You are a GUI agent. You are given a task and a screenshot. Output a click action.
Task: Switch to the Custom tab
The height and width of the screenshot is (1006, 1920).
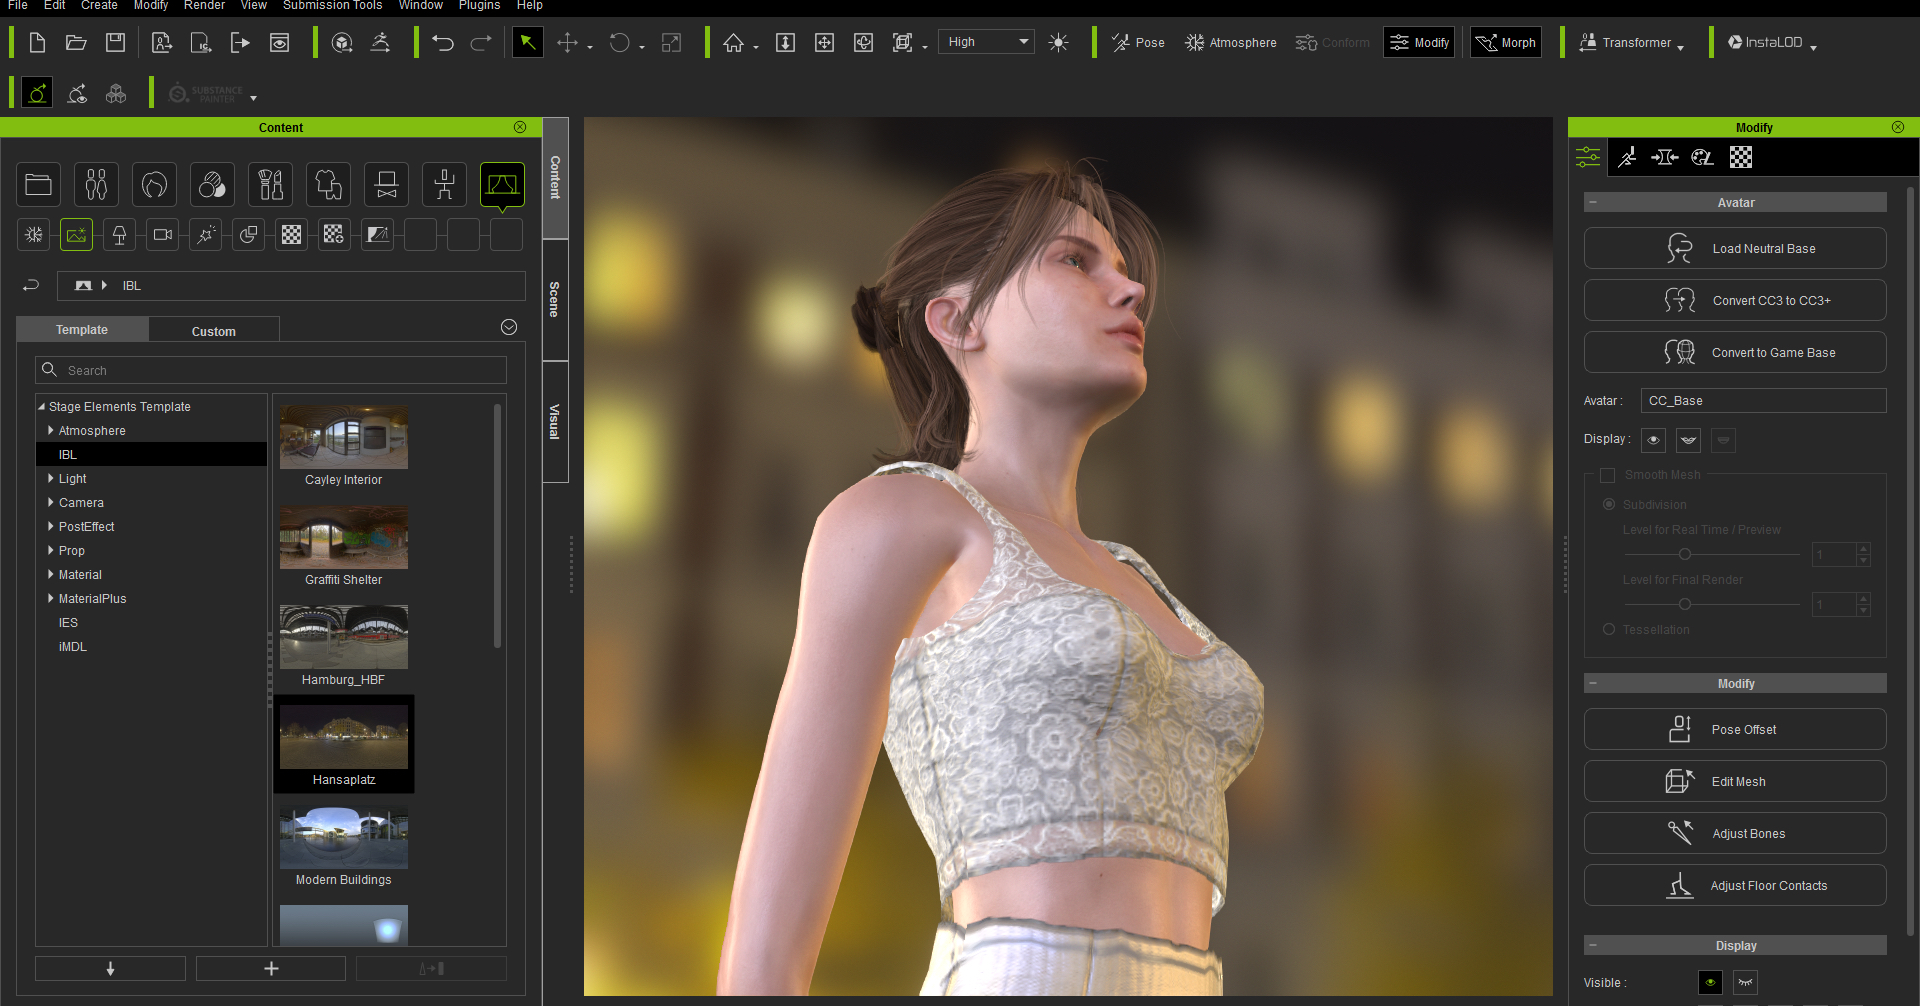[213, 329]
